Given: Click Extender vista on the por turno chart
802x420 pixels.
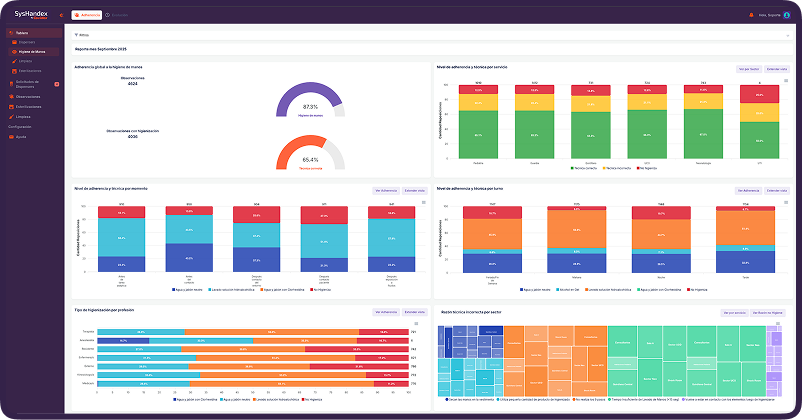Looking at the screenshot, I should click(777, 191).
